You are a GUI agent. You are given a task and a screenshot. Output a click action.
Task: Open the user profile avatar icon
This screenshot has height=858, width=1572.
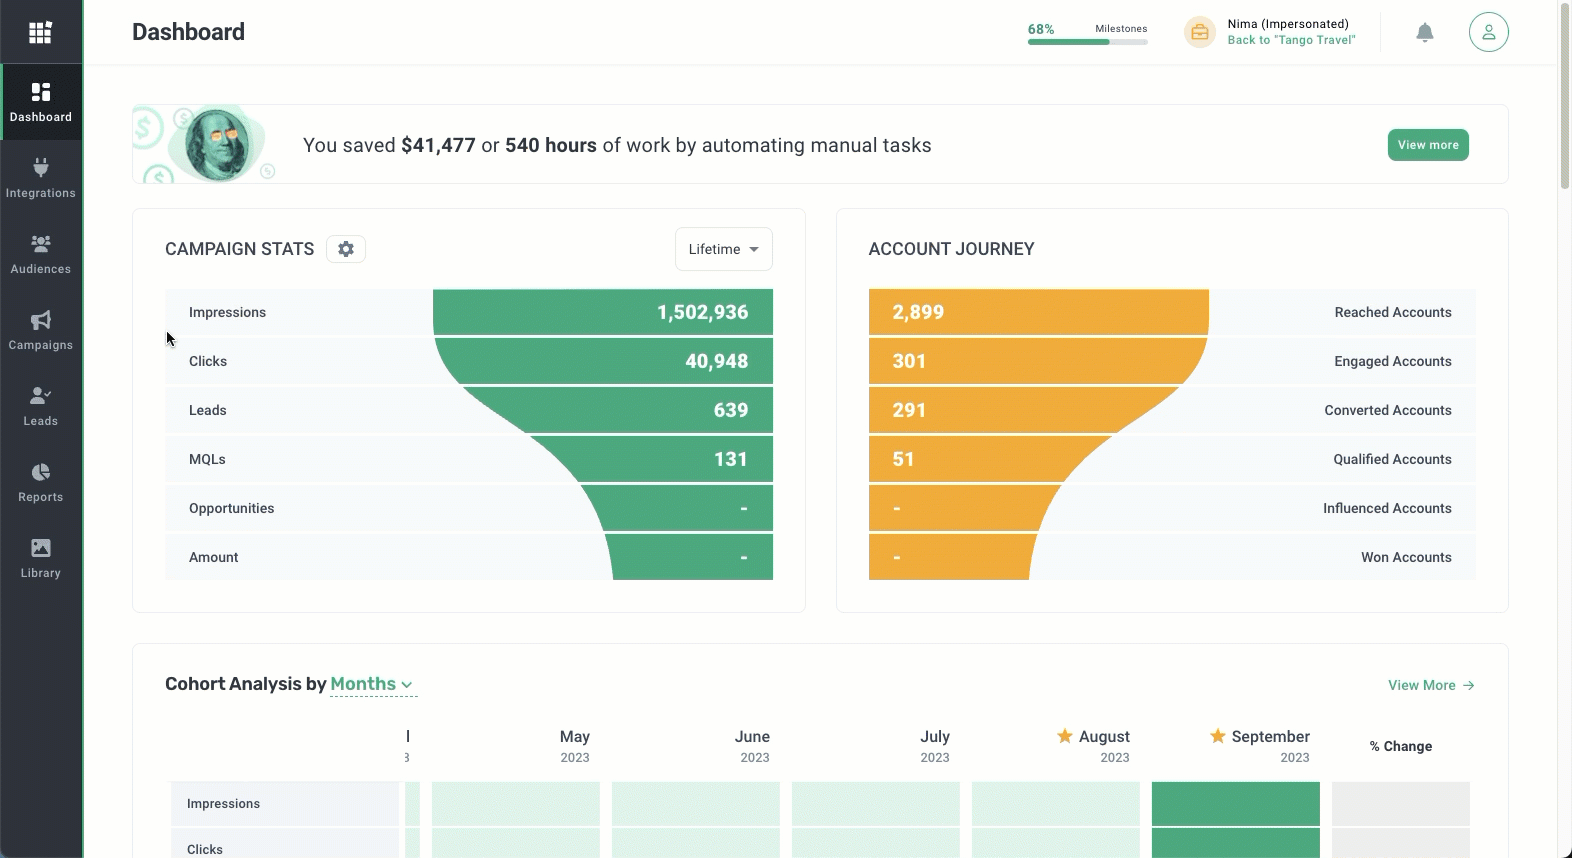pyautogui.click(x=1488, y=33)
